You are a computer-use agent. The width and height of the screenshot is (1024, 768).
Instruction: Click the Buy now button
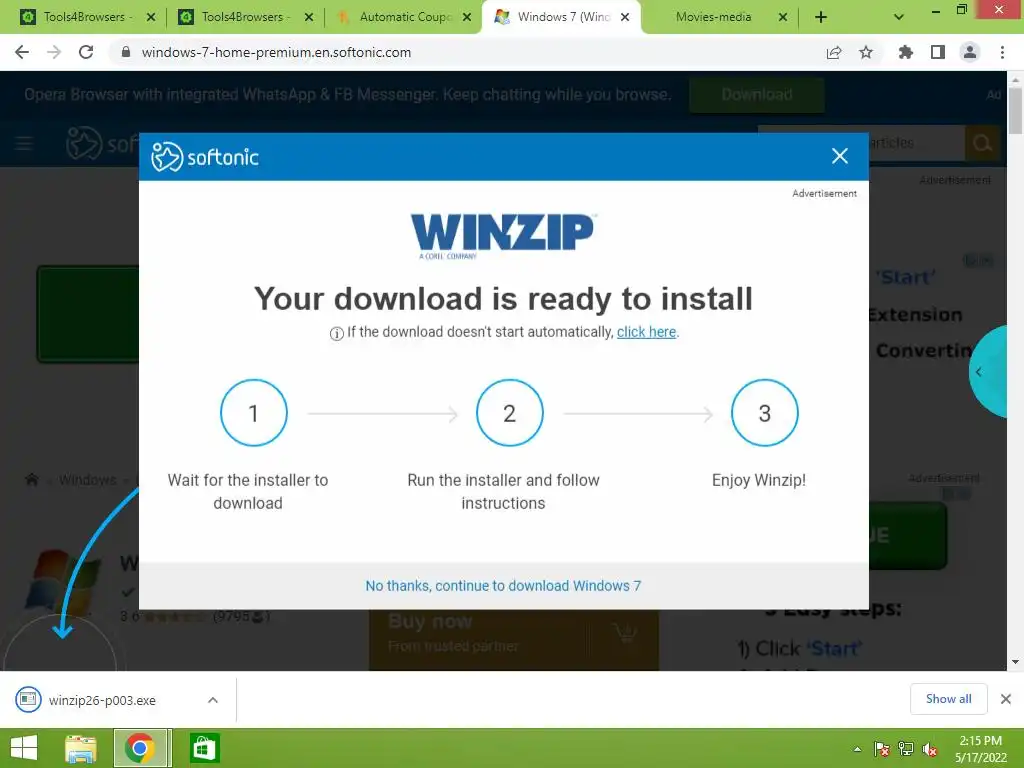pos(514,640)
